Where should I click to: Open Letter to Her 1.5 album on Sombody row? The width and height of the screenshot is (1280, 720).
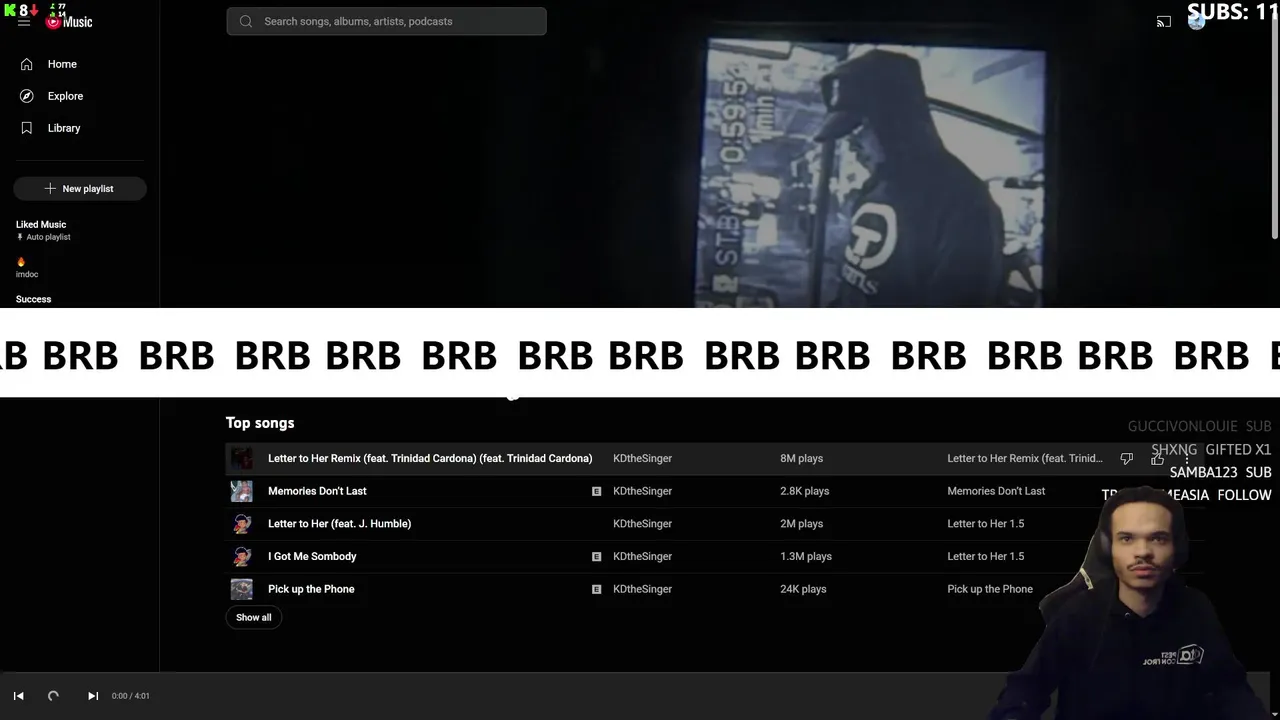pyautogui.click(x=985, y=556)
